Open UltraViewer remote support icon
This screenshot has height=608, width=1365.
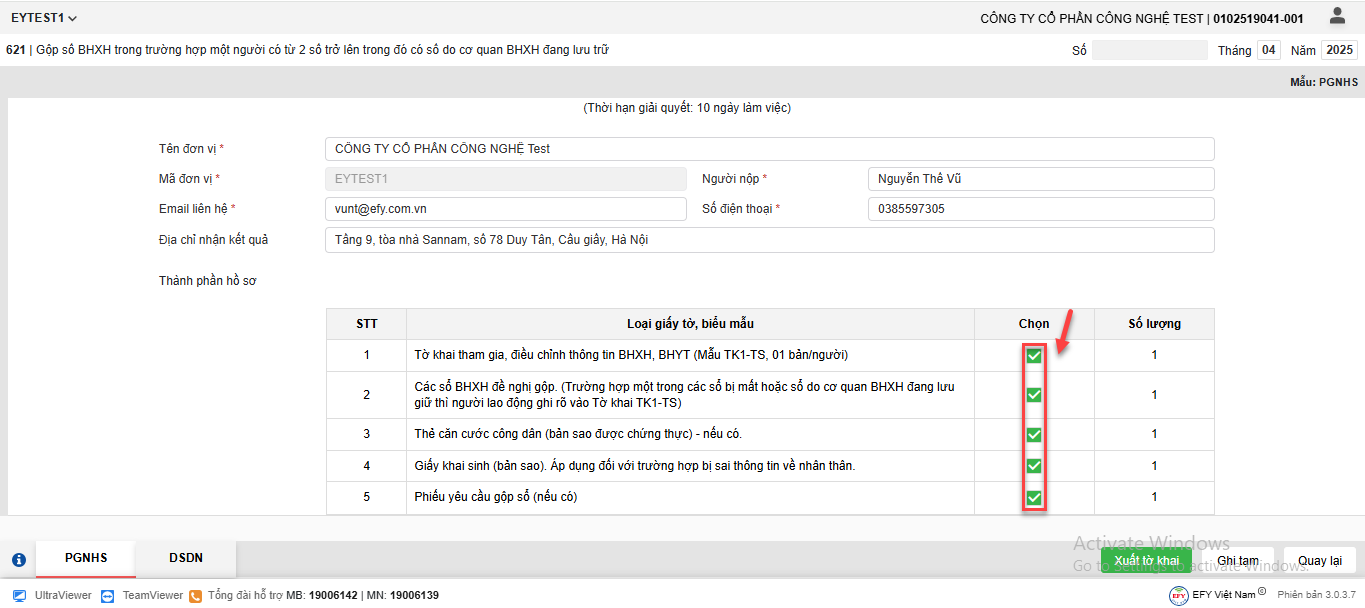[20, 595]
